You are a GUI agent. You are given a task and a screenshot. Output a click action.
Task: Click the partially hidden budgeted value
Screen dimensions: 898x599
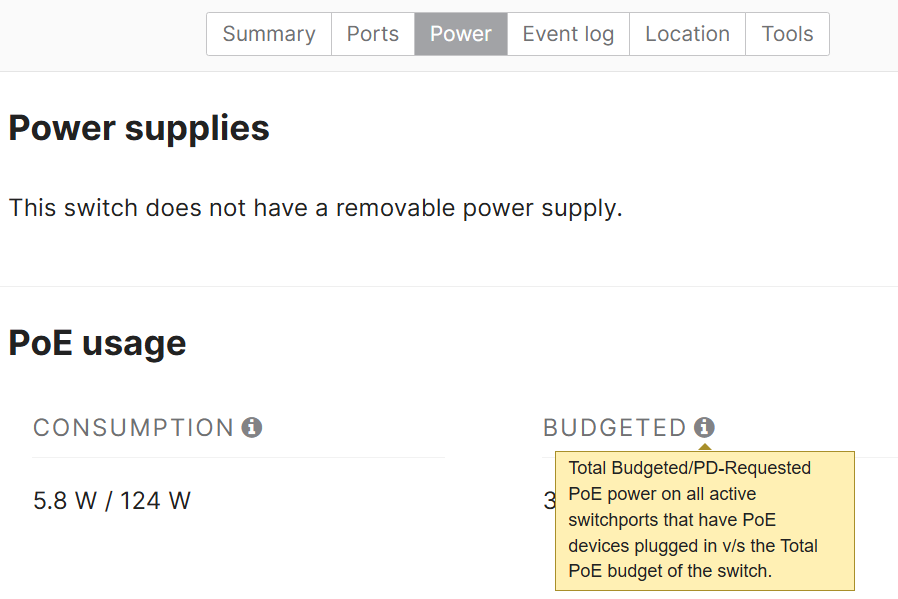coord(549,501)
